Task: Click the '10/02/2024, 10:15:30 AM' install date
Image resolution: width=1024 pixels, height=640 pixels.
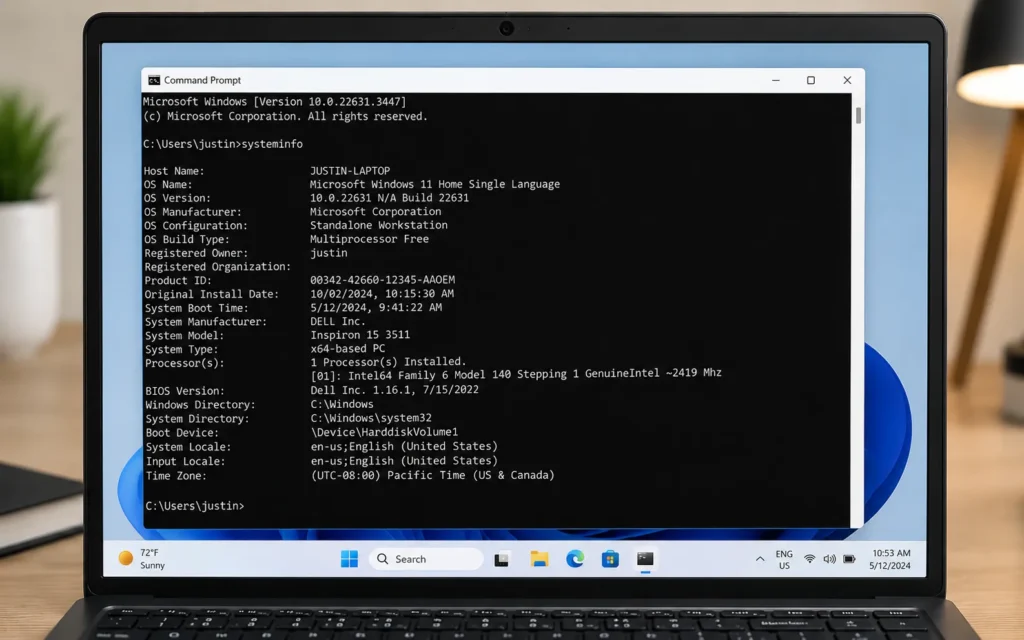Action: tap(382, 294)
